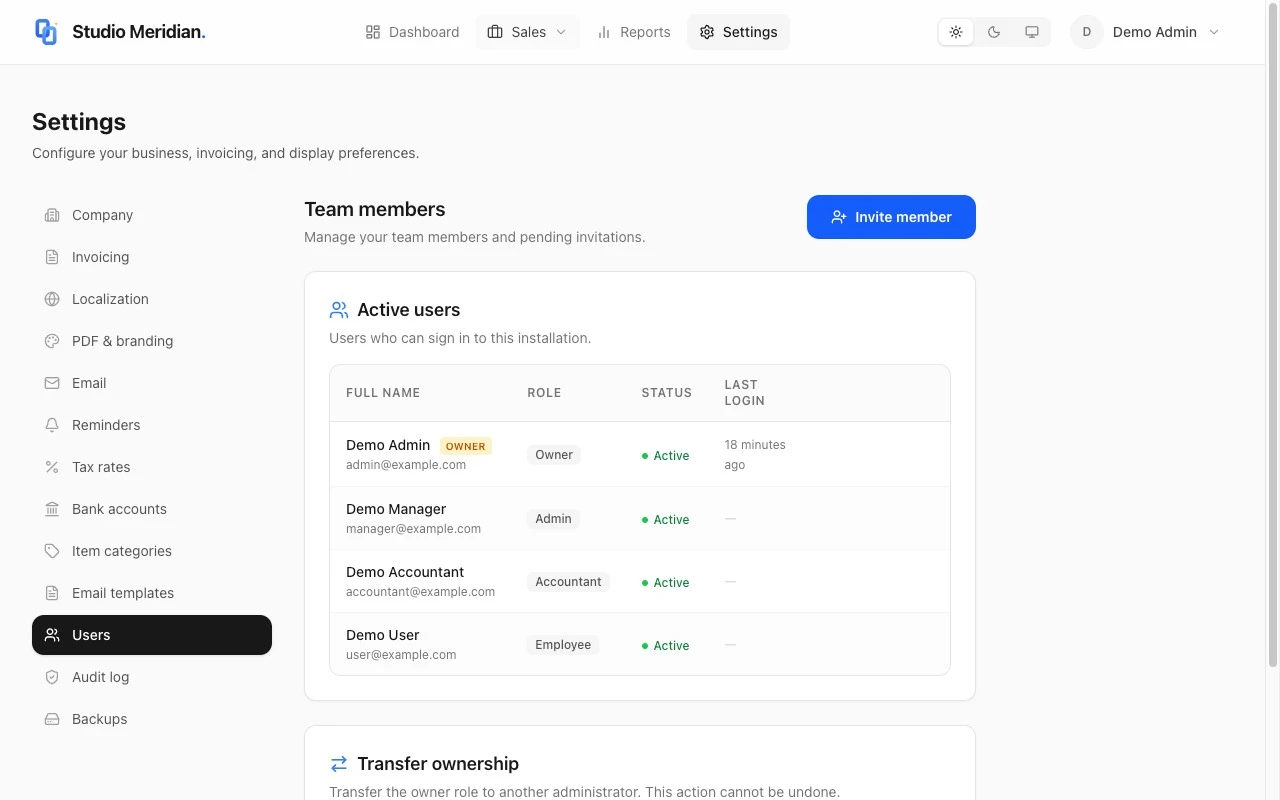This screenshot has width=1280, height=800.
Task: Click the Company building icon
Action: pos(52,215)
